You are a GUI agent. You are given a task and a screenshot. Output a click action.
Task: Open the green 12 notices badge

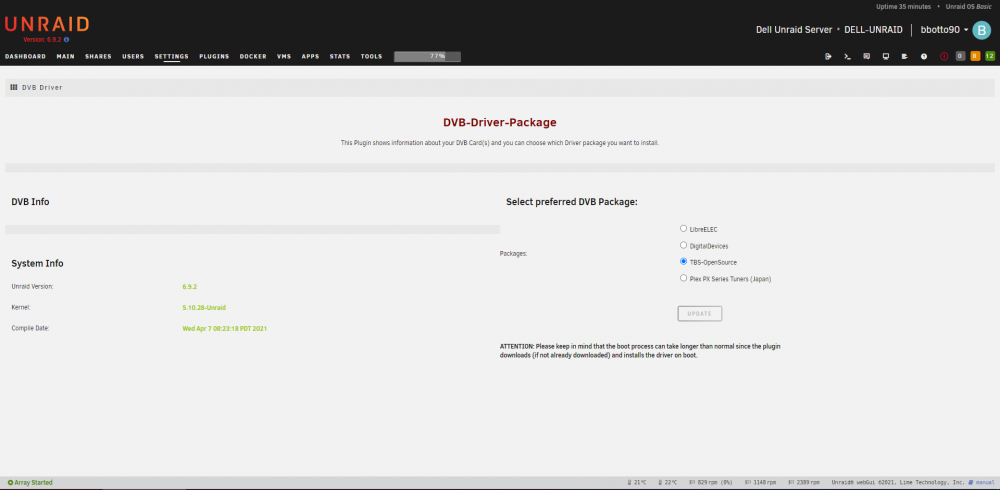pyautogui.click(x=989, y=56)
